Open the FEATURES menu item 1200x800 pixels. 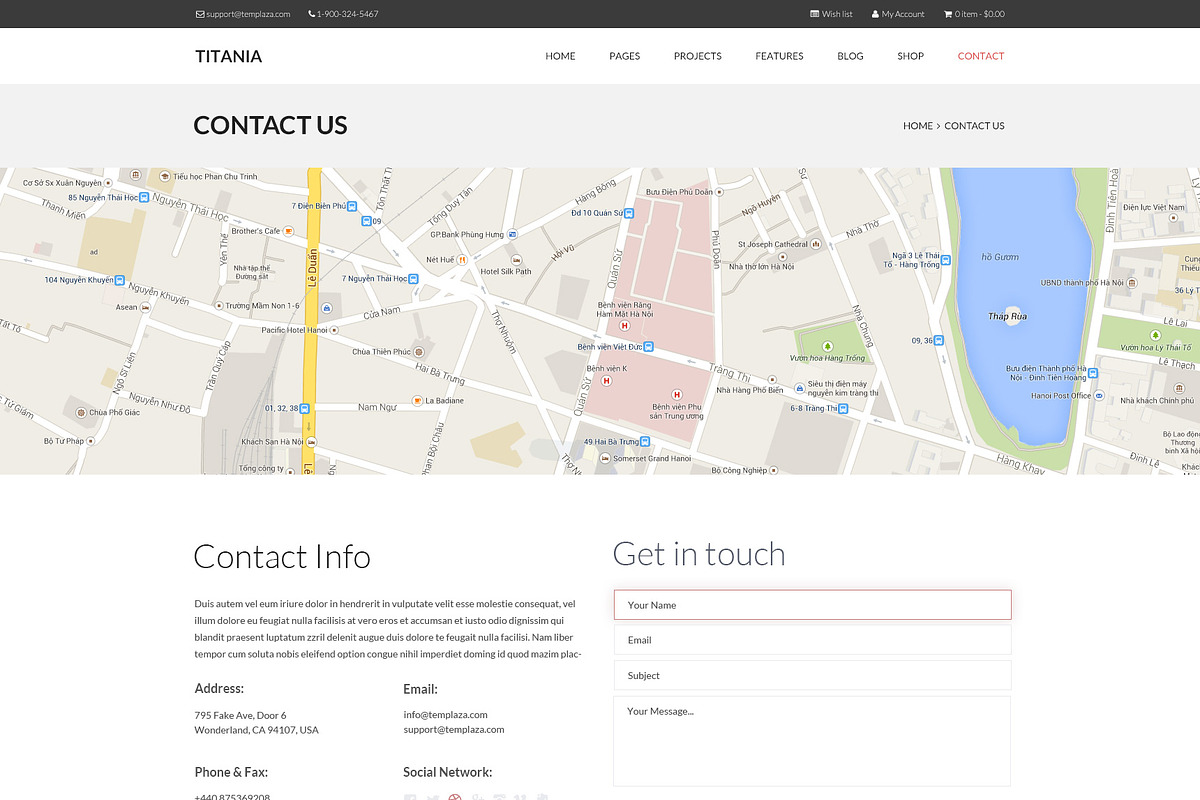coord(779,56)
